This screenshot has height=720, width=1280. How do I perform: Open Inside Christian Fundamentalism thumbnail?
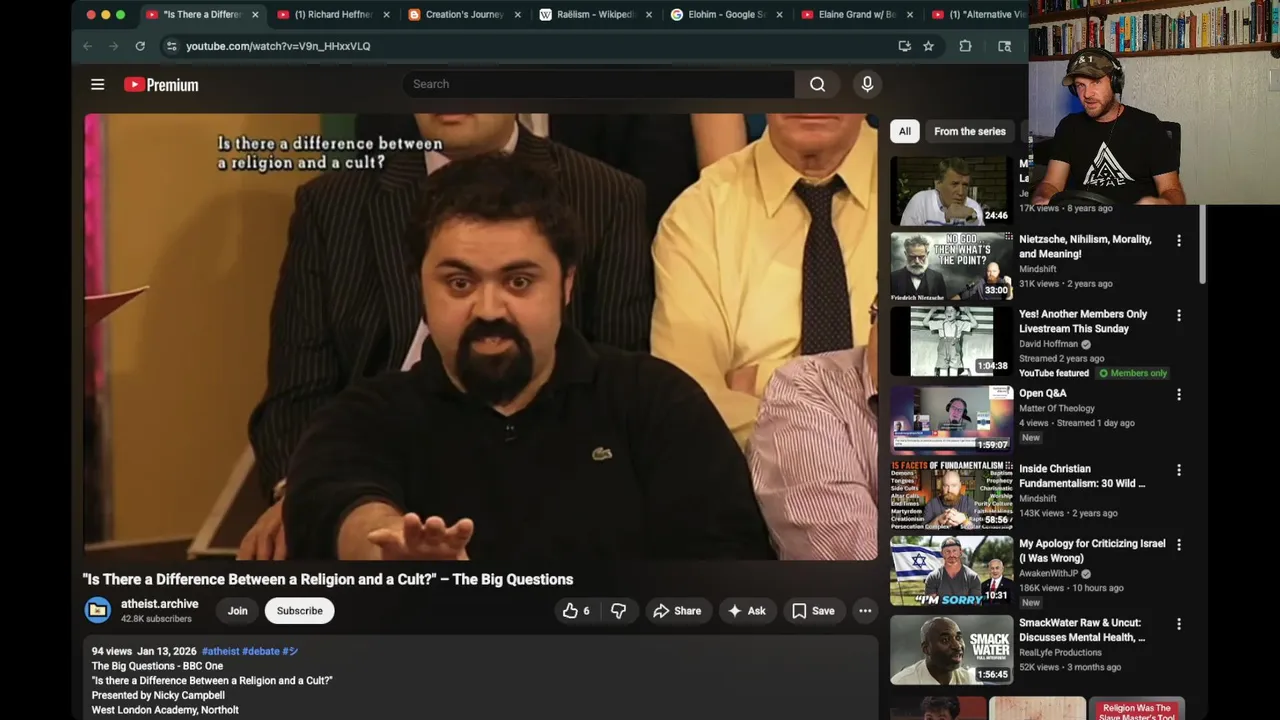click(x=951, y=495)
